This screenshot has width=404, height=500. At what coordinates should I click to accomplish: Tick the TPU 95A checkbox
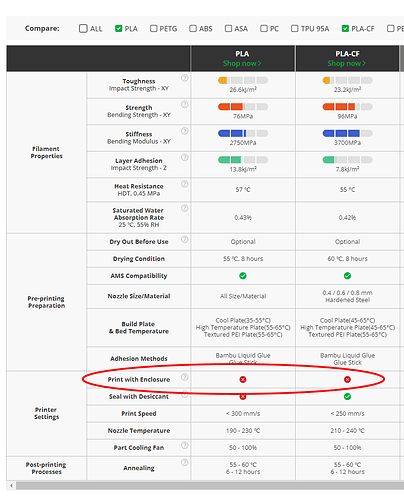[295, 28]
